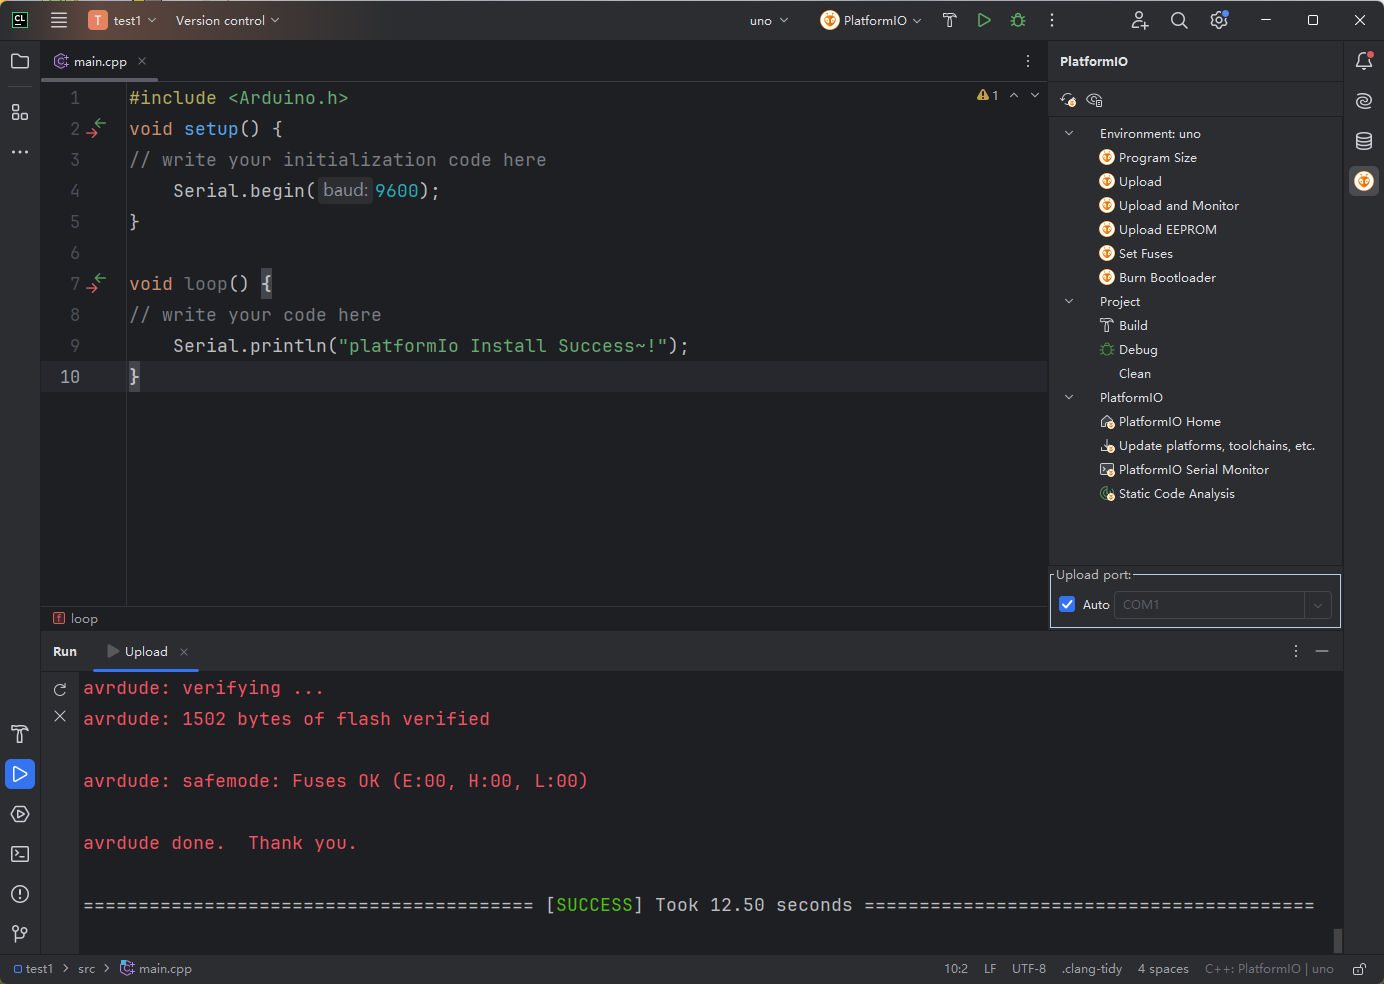Click the PlatformIO reload project icon

pos(1068,100)
